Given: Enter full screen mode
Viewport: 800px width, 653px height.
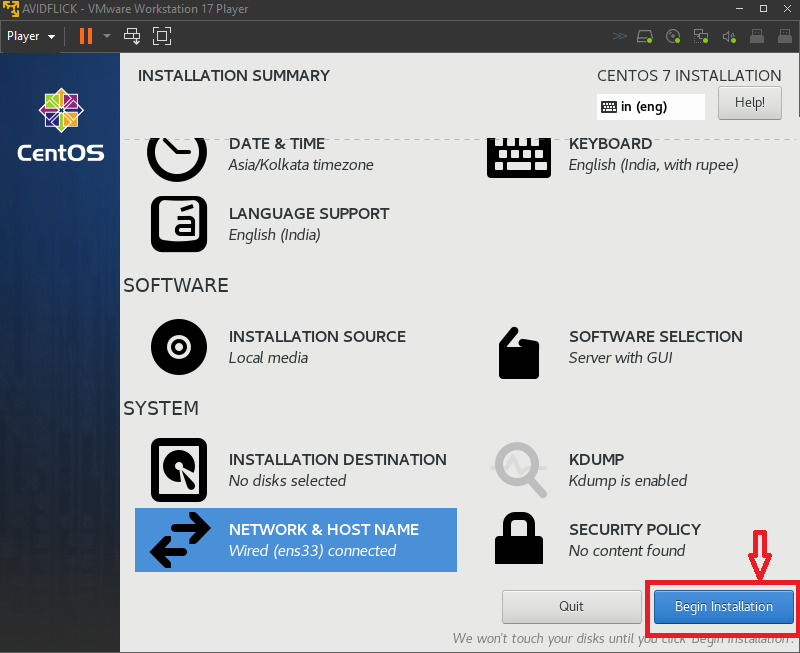Looking at the screenshot, I should click(162, 36).
